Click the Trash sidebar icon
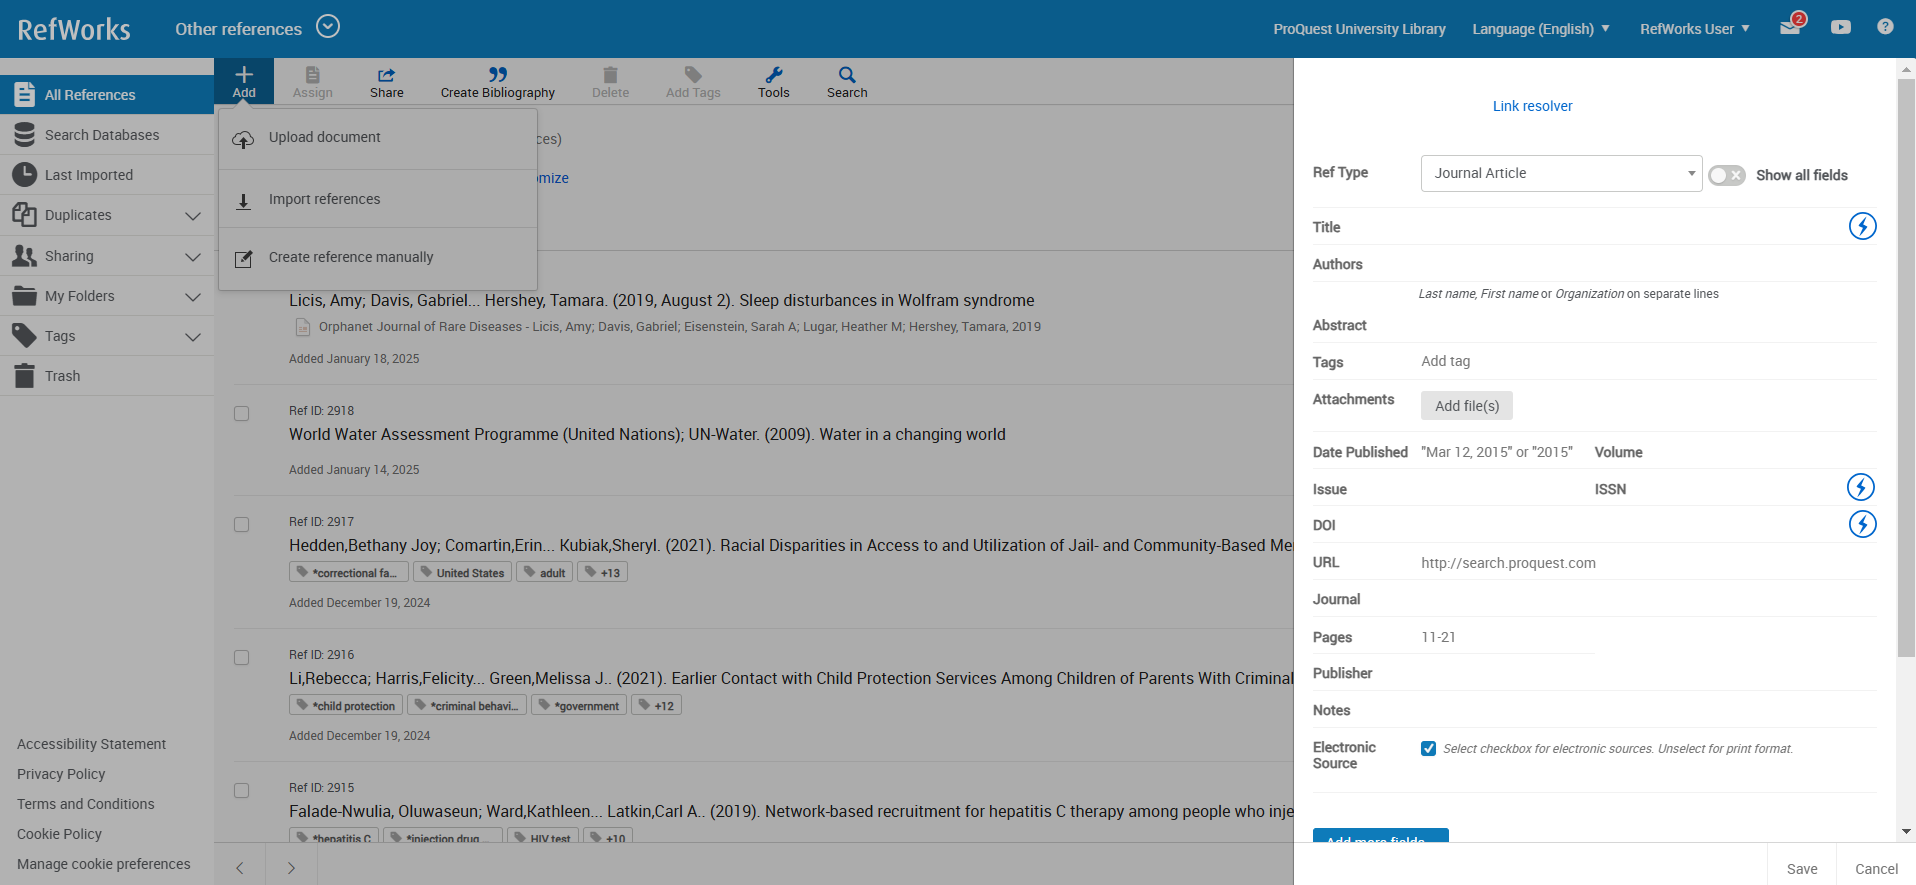This screenshot has height=885, width=1916. coord(25,376)
